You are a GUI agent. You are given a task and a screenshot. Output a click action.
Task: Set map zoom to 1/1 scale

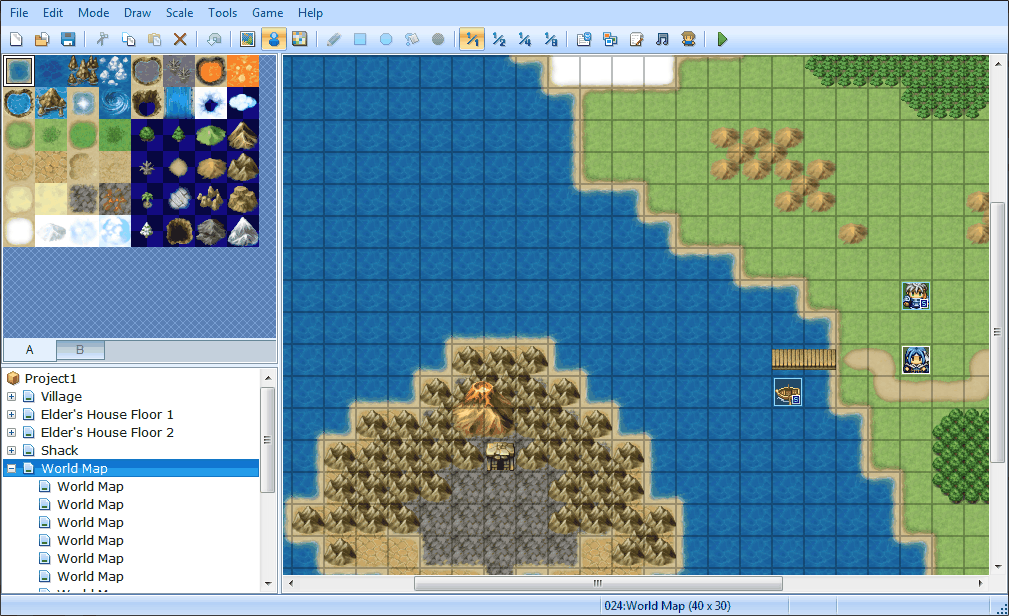click(472, 39)
